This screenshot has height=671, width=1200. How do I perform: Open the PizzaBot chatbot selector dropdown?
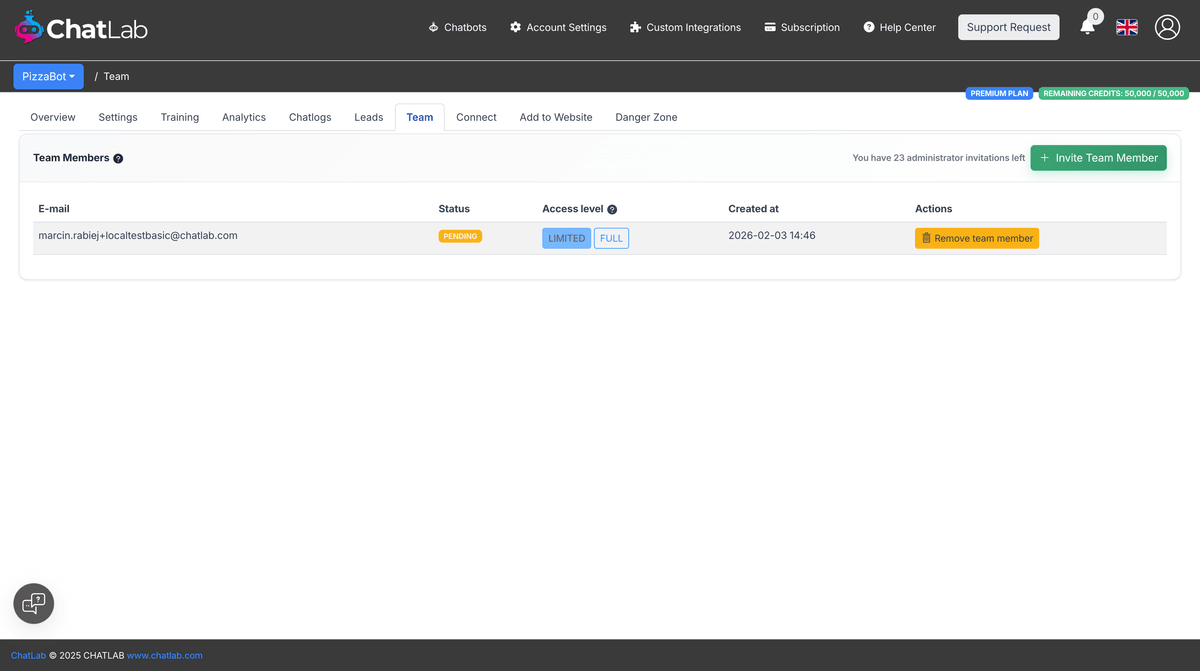coord(48,76)
